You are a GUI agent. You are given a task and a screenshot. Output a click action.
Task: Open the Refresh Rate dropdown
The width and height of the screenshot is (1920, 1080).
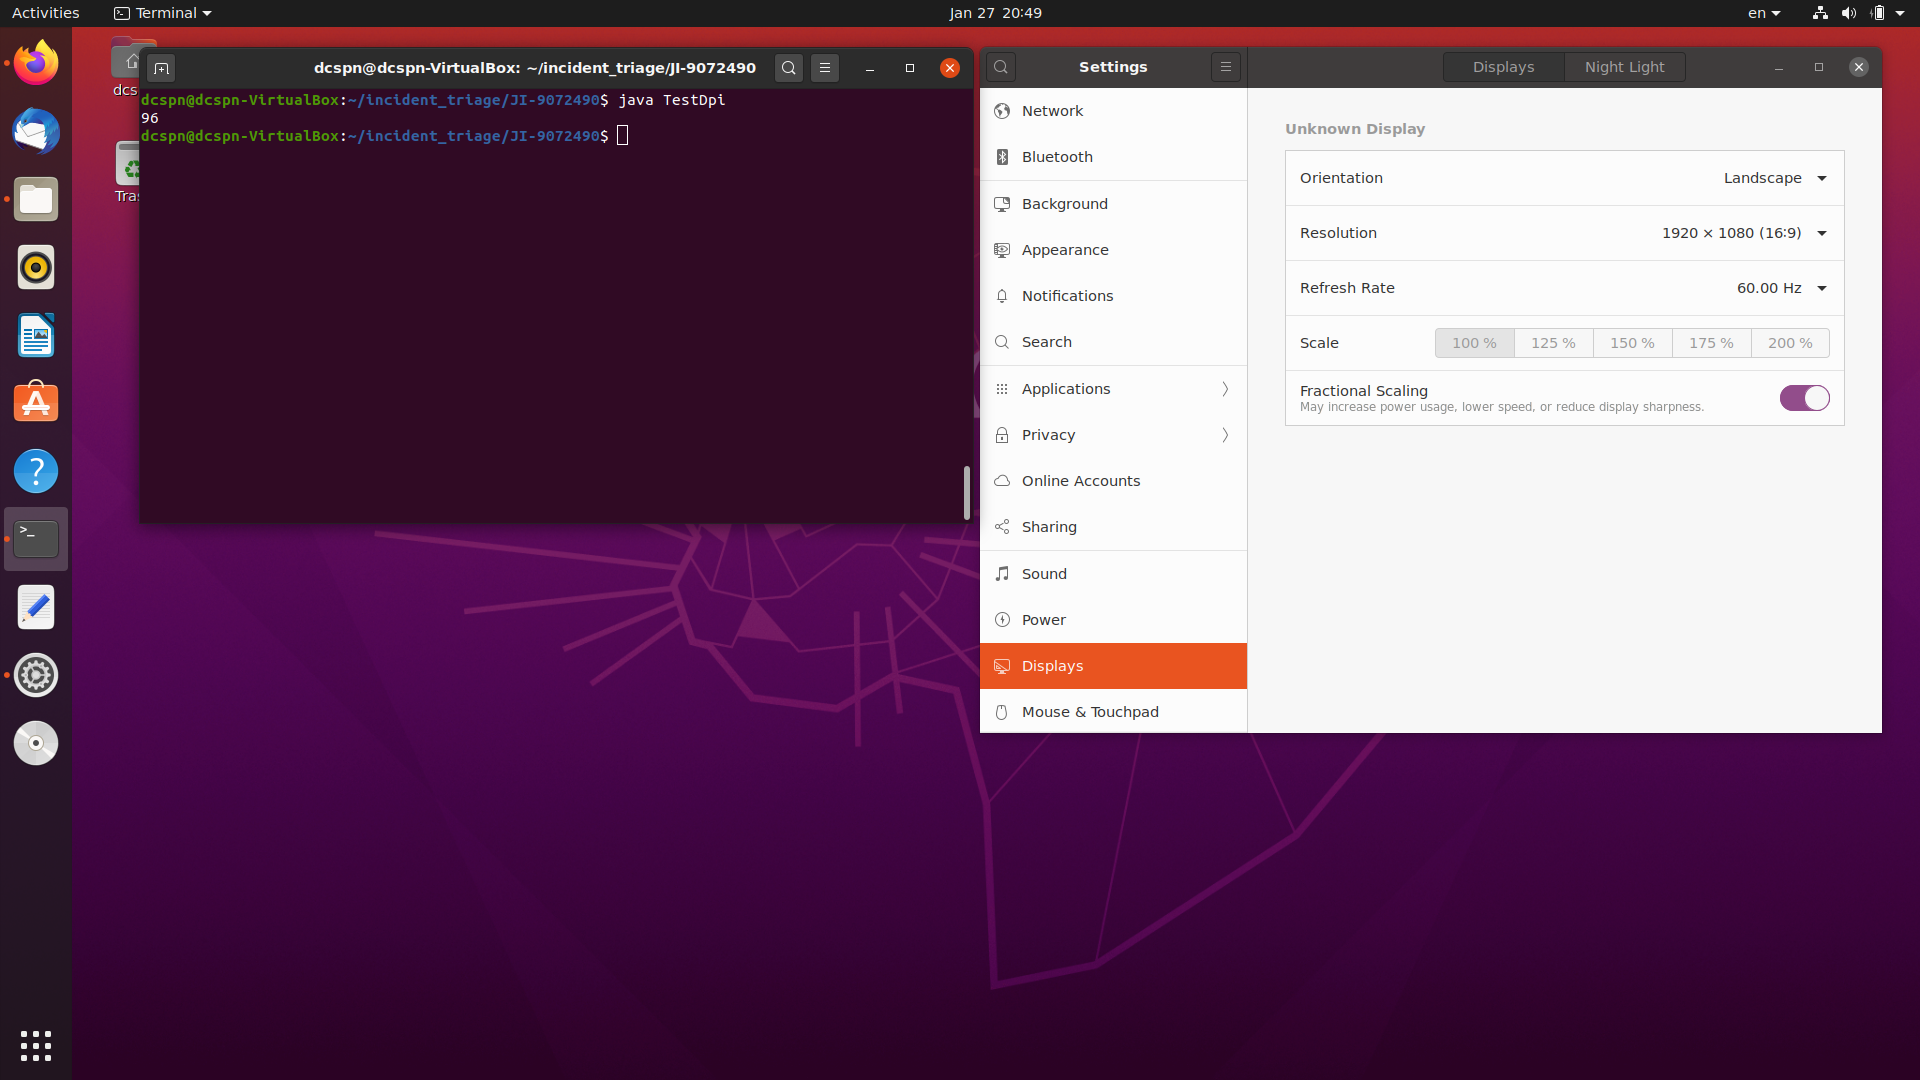(1780, 288)
